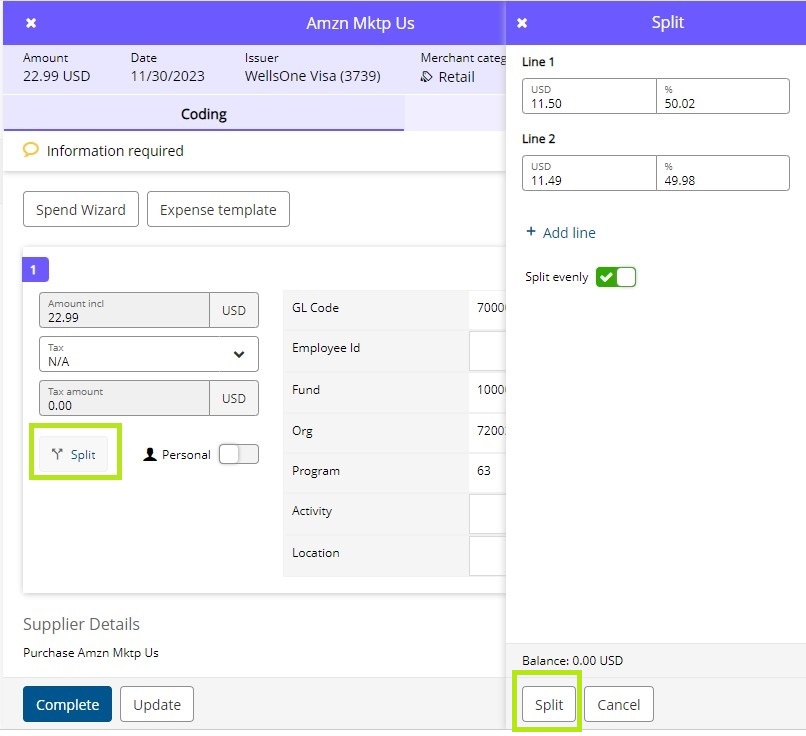The image size is (806, 736).
Task: Switch to the Coding tab
Action: tap(203, 114)
